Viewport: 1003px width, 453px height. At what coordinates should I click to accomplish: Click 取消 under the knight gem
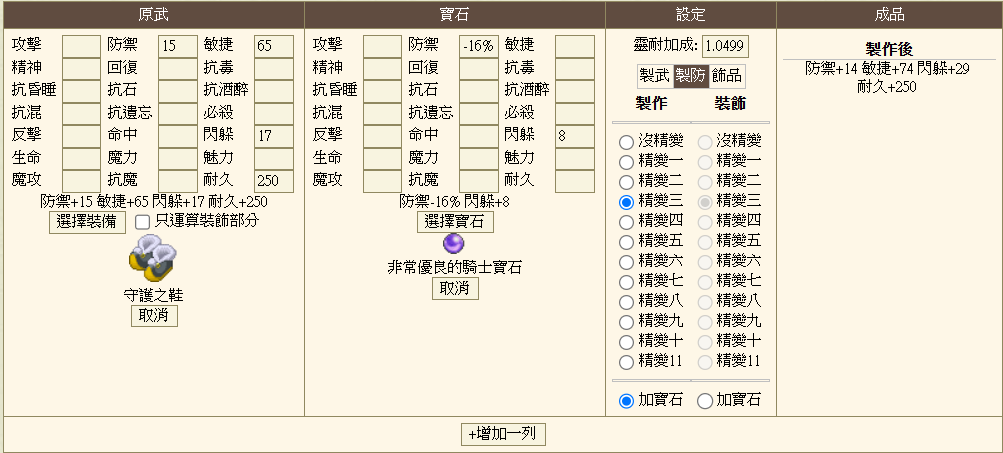455,288
